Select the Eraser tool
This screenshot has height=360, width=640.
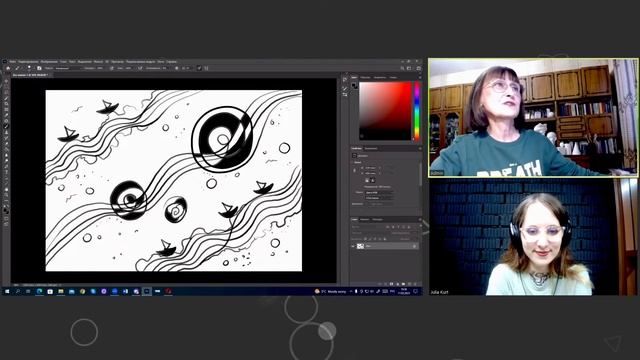(6, 144)
